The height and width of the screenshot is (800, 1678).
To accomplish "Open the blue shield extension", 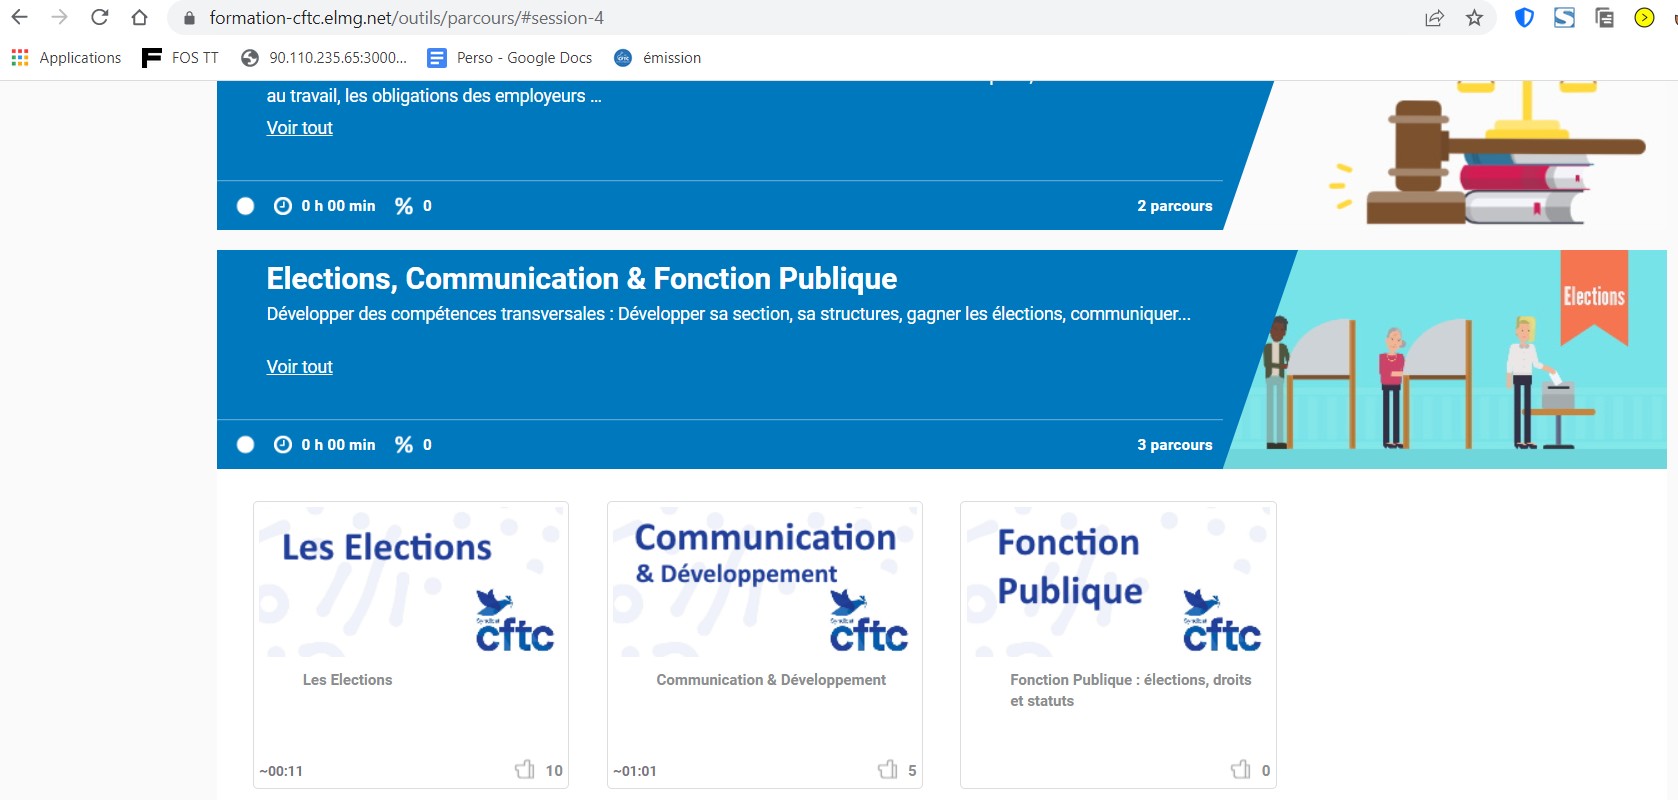I will click(1524, 18).
